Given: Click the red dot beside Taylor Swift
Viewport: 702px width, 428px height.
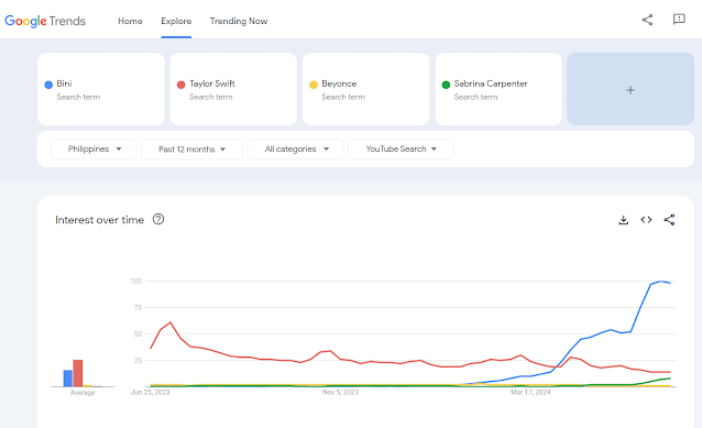Looking at the screenshot, I should point(181,85).
